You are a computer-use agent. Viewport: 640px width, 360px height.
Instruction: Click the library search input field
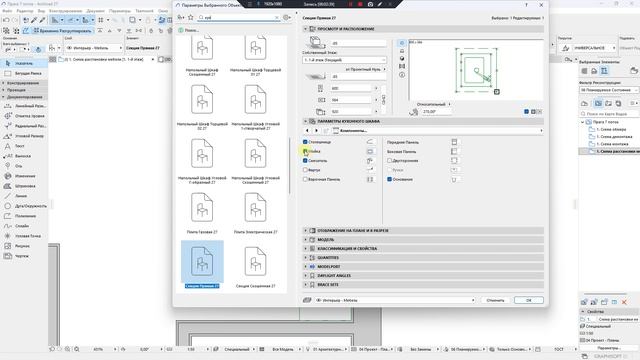(x=239, y=18)
